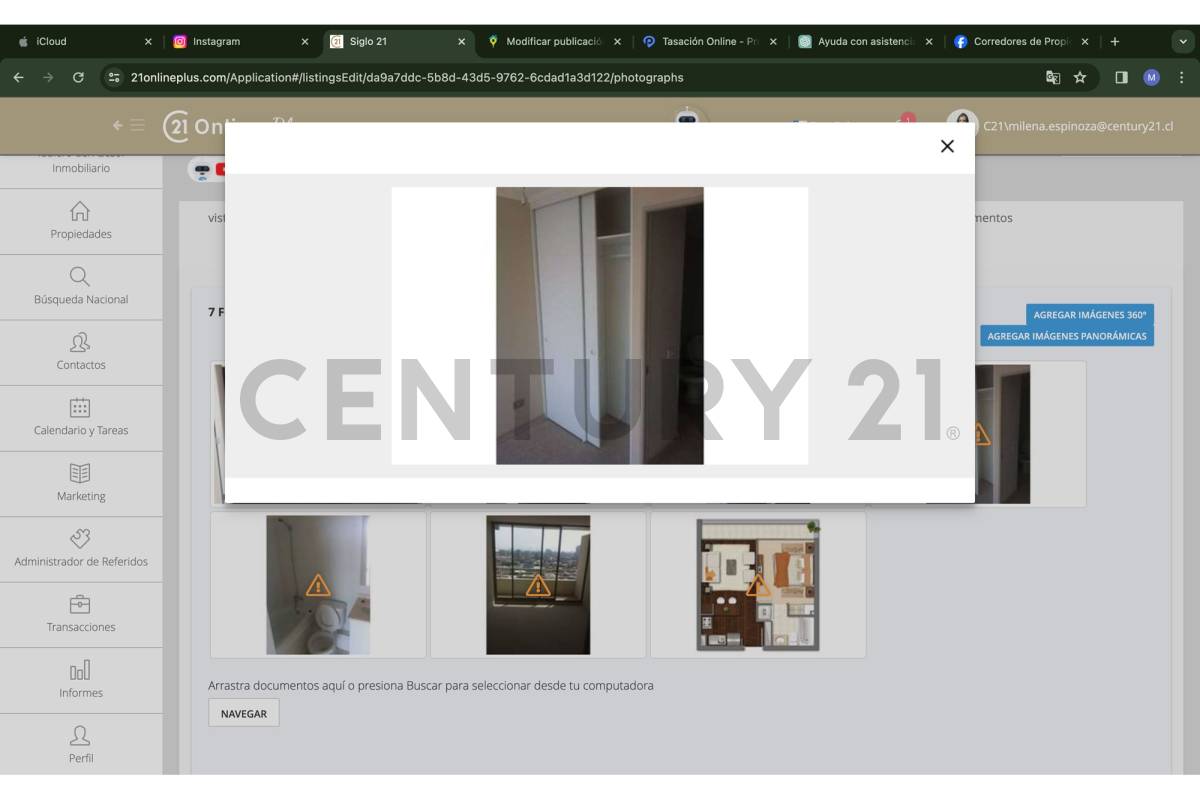Image resolution: width=1200 pixels, height=800 pixels.
Task: Open Búsqueda Nacional search in sidebar
Action: click(81, 287)
